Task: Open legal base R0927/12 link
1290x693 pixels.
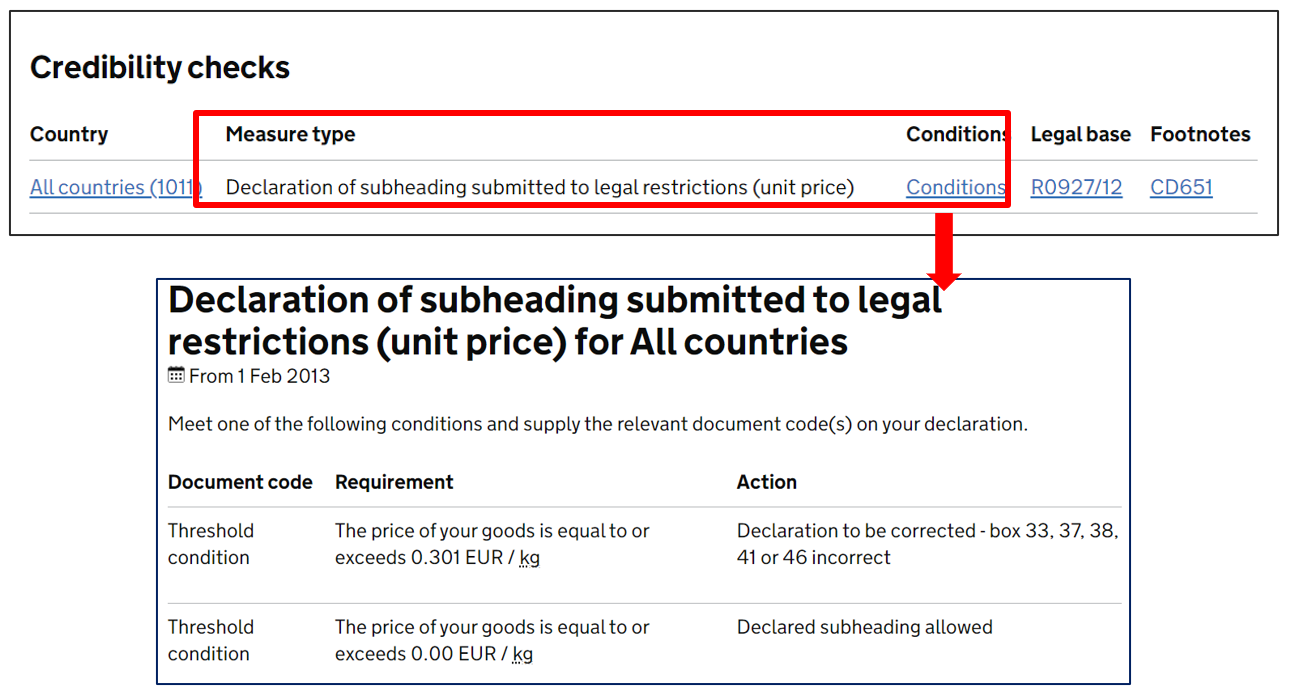Action: pos(1076,187)
